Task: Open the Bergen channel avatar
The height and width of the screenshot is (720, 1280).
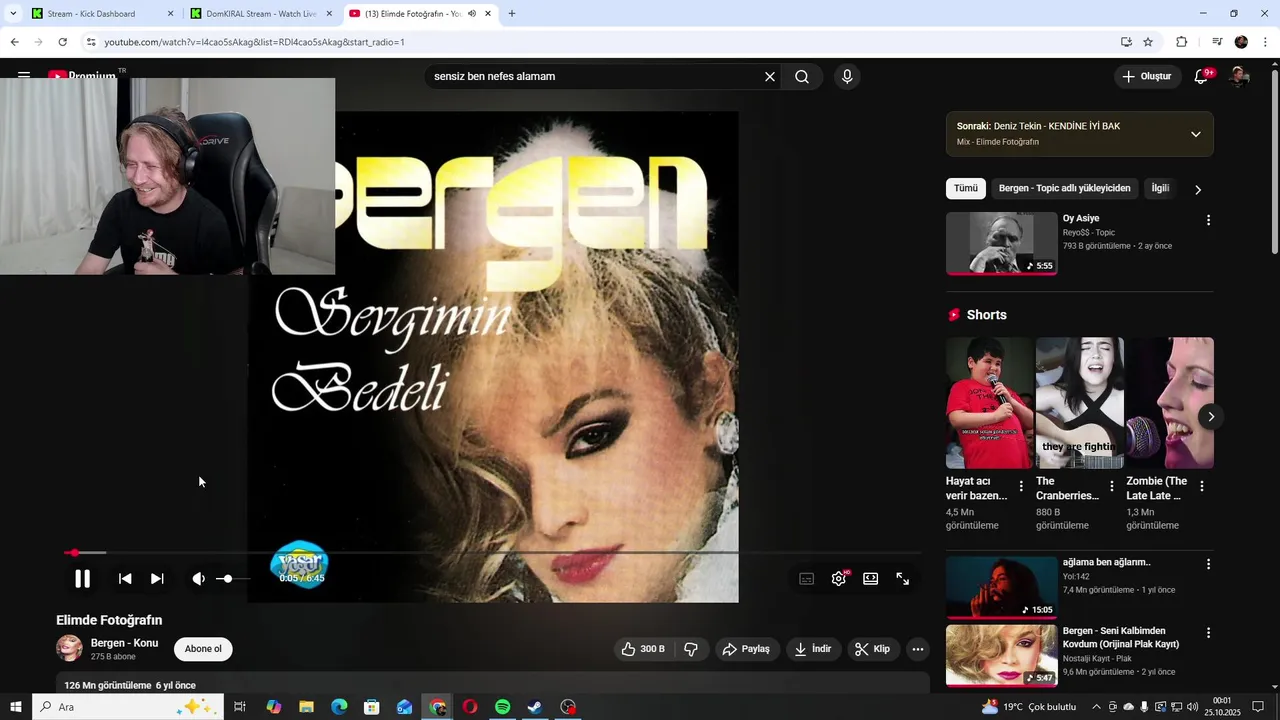Action: click(x=69, y=648)
